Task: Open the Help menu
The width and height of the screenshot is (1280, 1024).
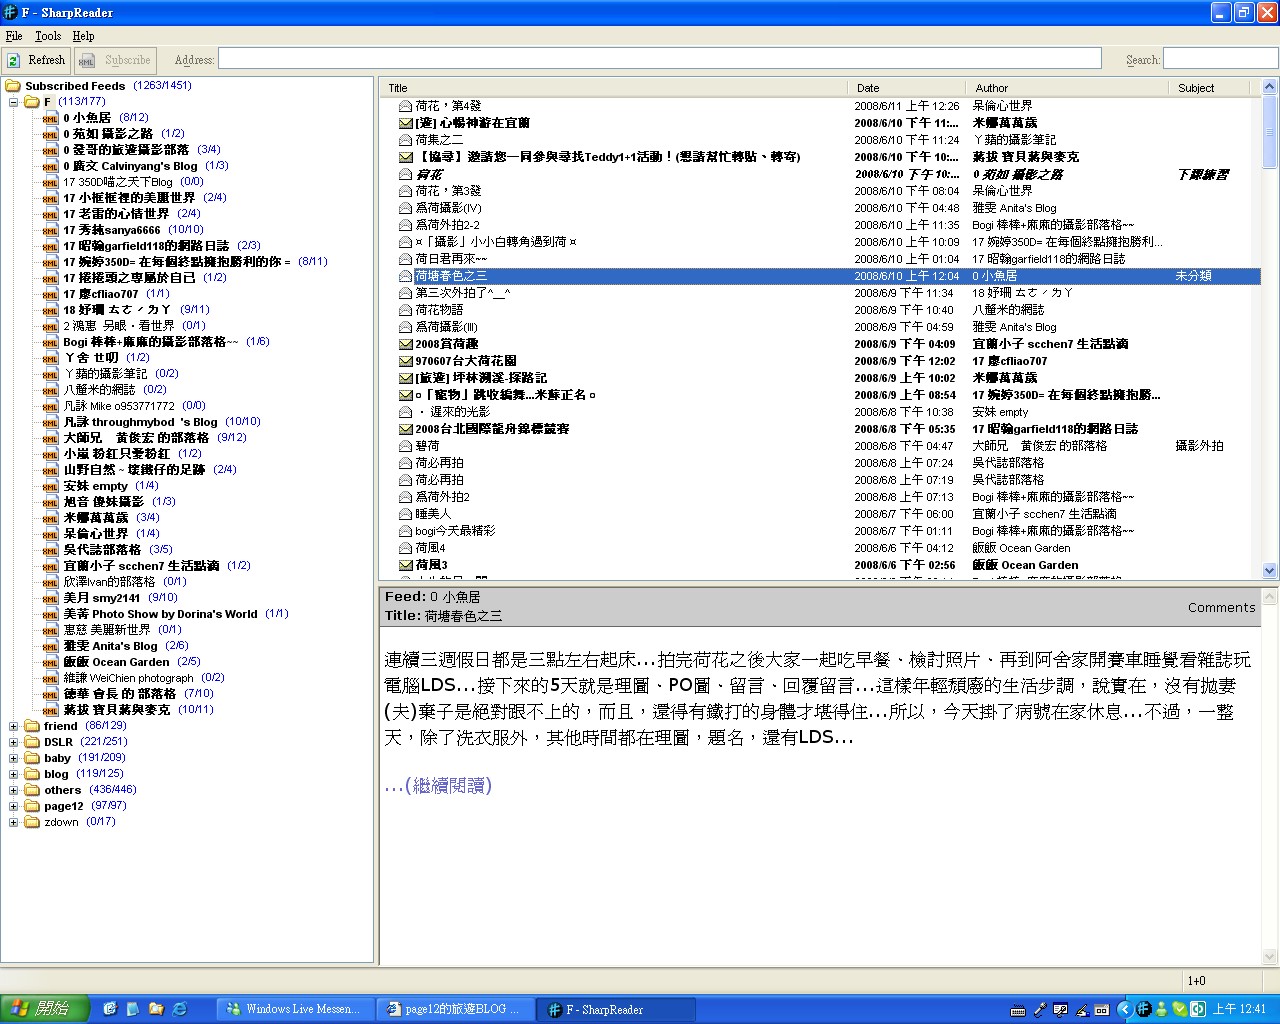Action: coord(83,36)
